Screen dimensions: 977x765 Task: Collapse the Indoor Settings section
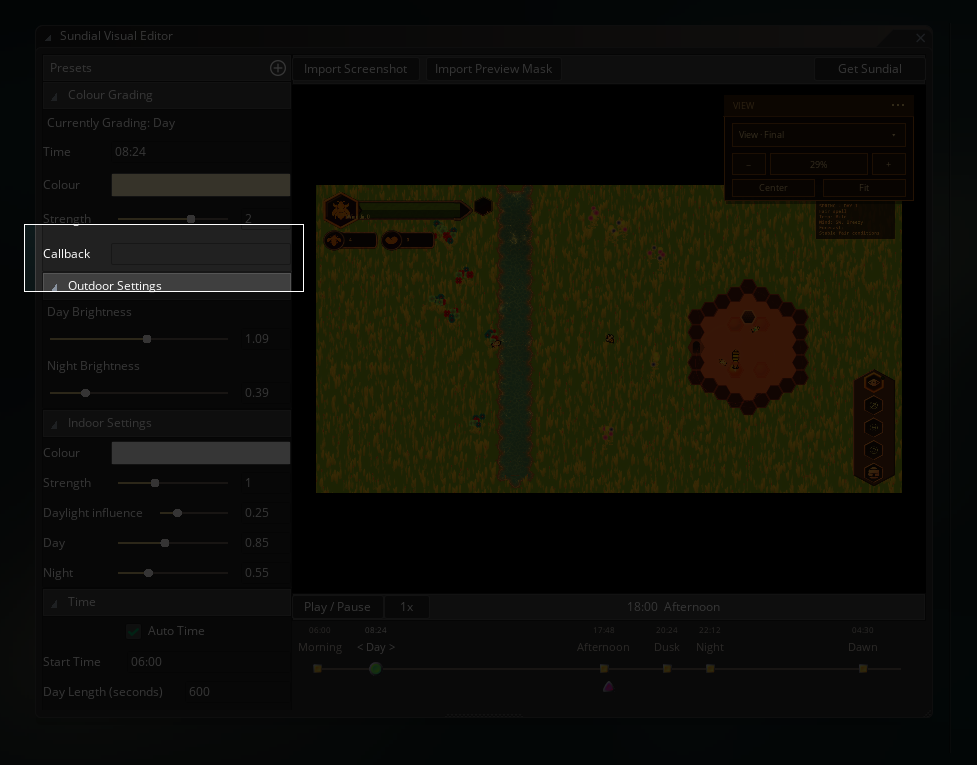(x=54, y=424)
